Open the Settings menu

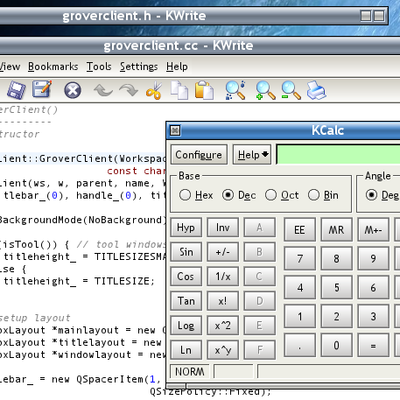coord(139,66)
